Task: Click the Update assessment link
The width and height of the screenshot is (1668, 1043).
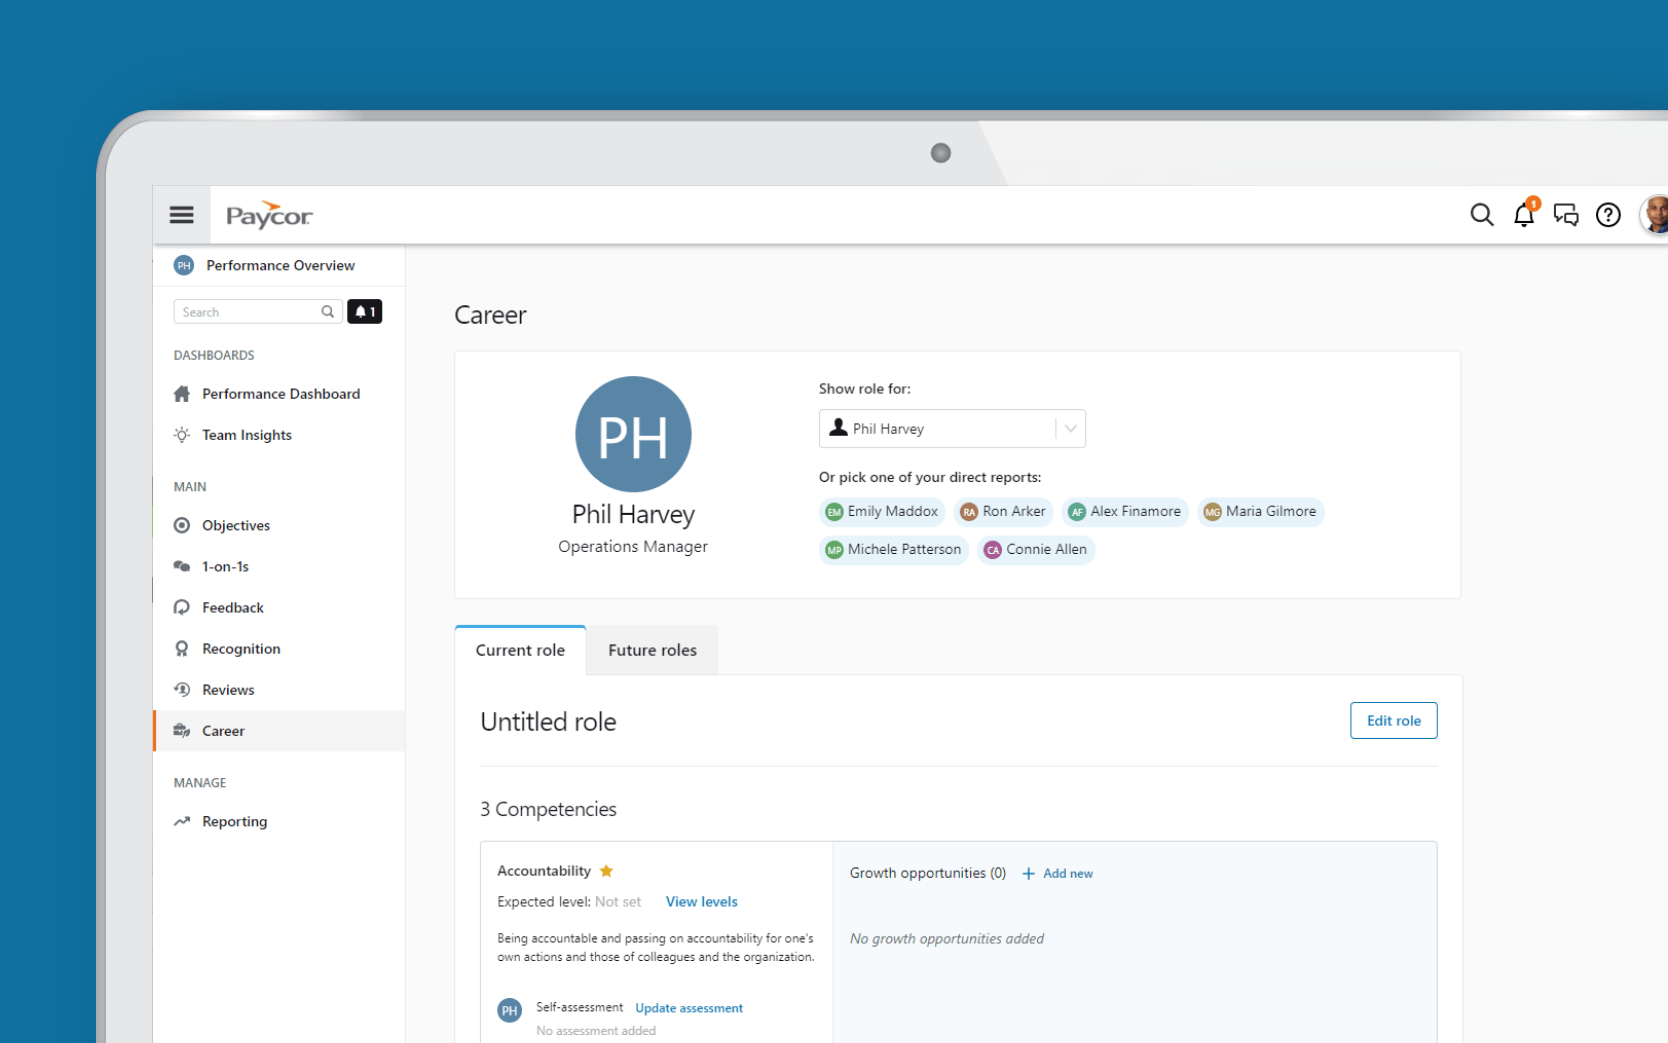Action: click(689, 1008)
